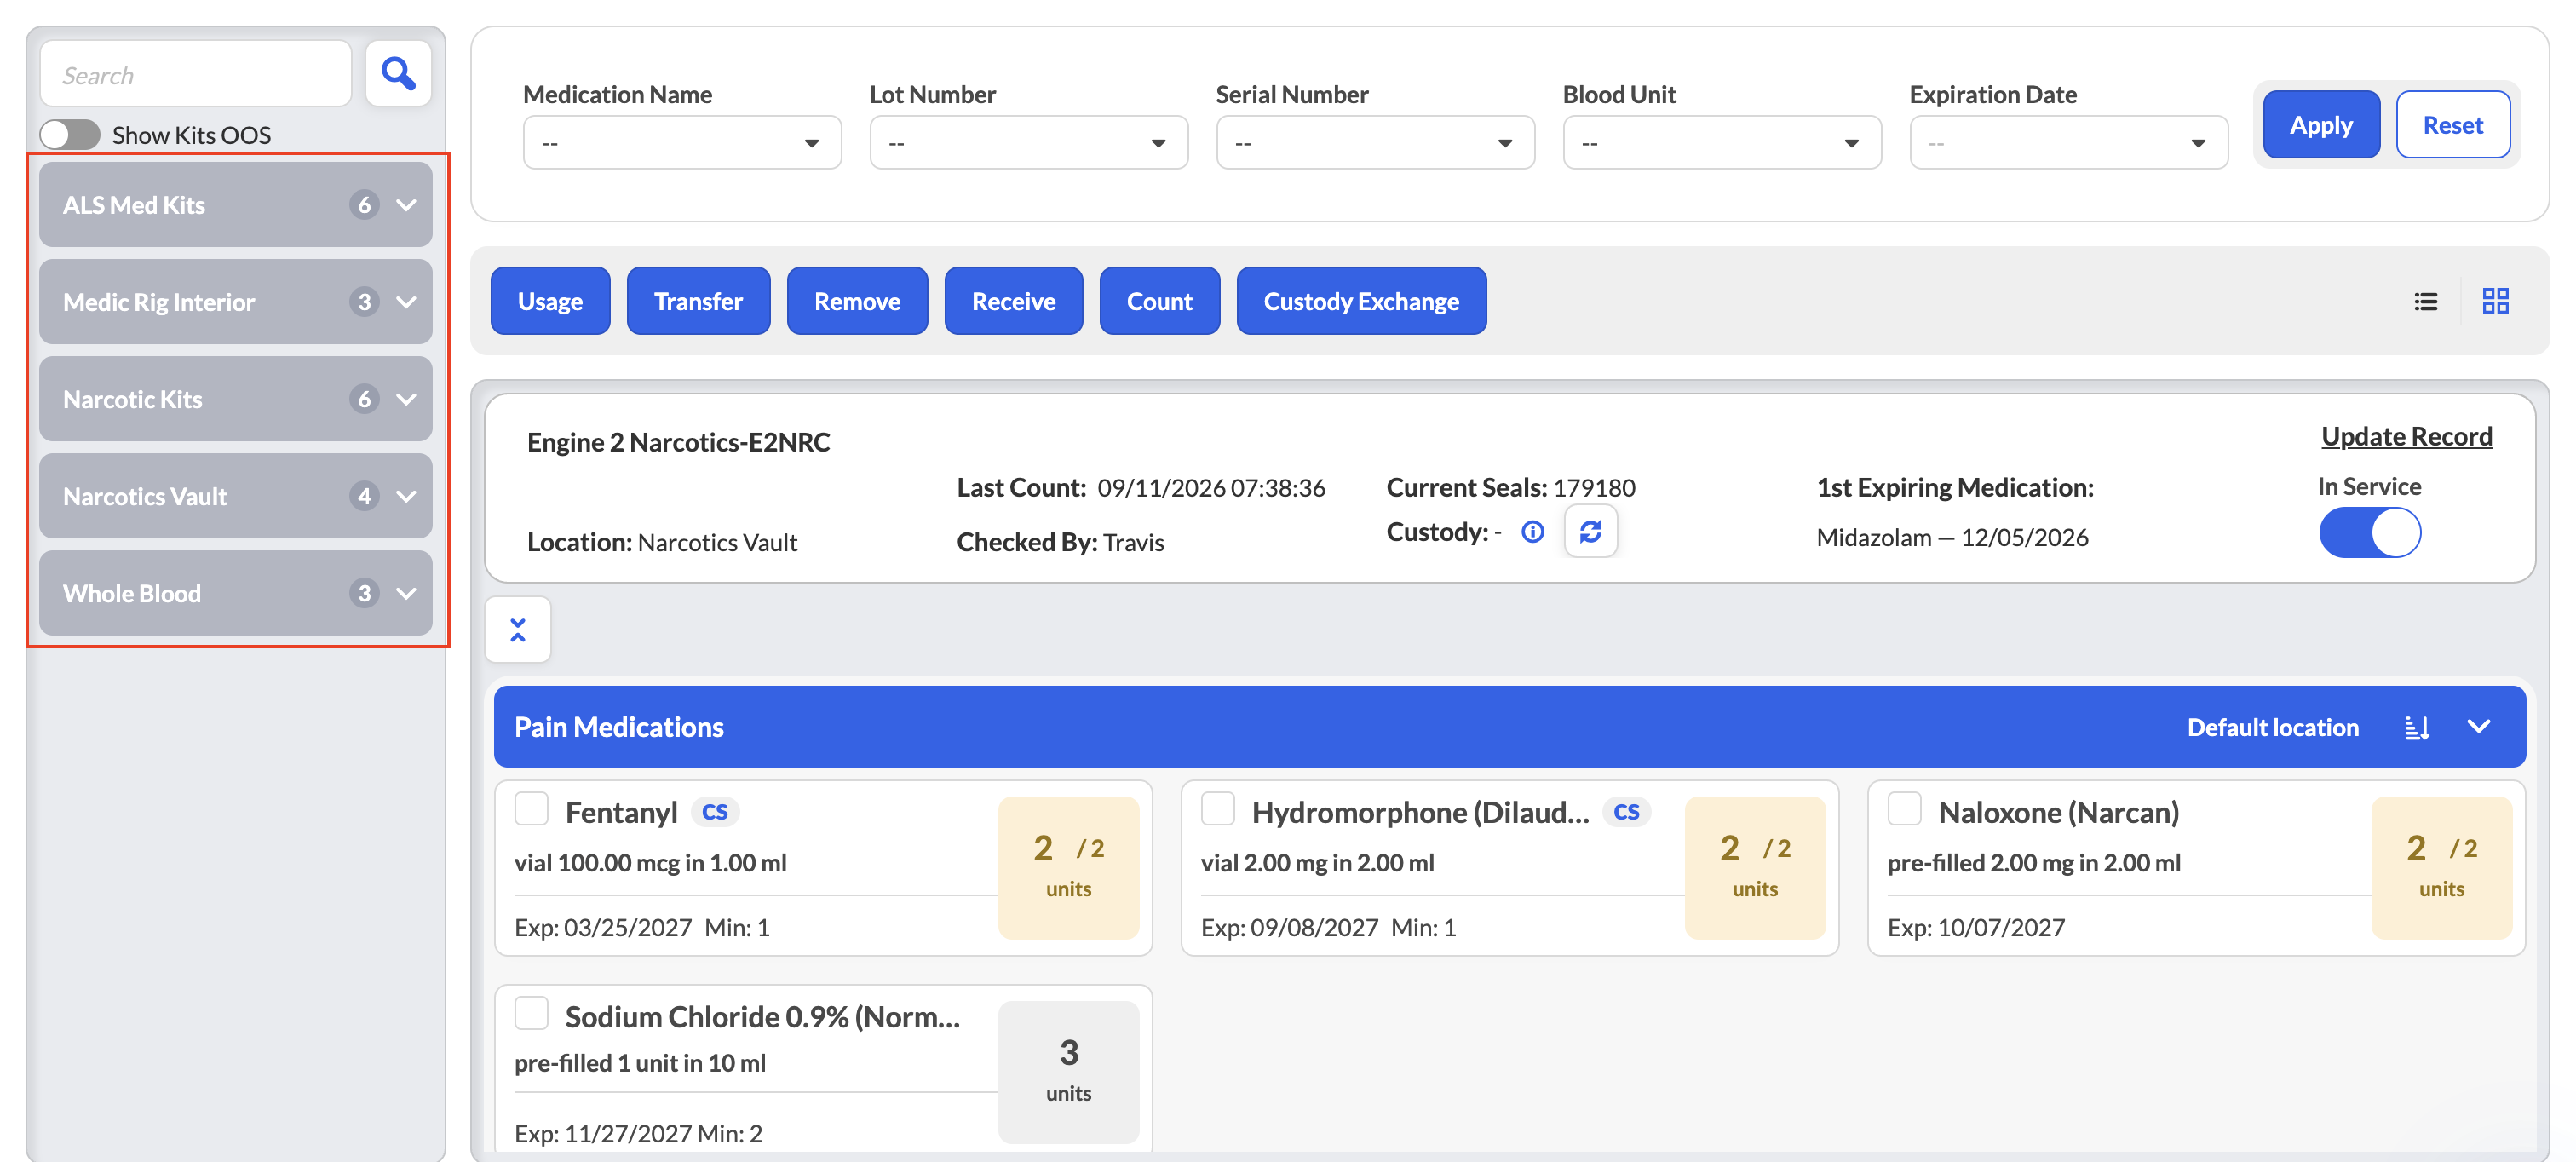Click the Receive button
Screen dimensions: 2576x1162
pyautogui.click(x=1013, y=301)
